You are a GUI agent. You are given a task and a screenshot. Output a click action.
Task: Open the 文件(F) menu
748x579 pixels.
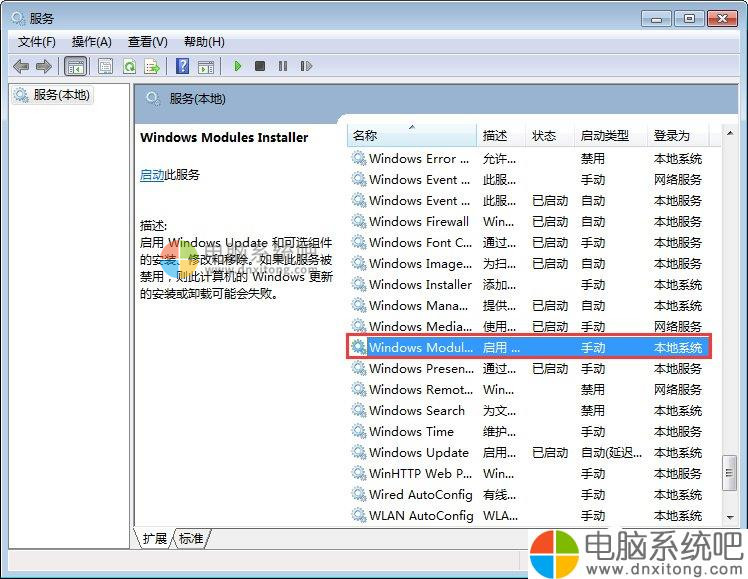tap(37, 41)
